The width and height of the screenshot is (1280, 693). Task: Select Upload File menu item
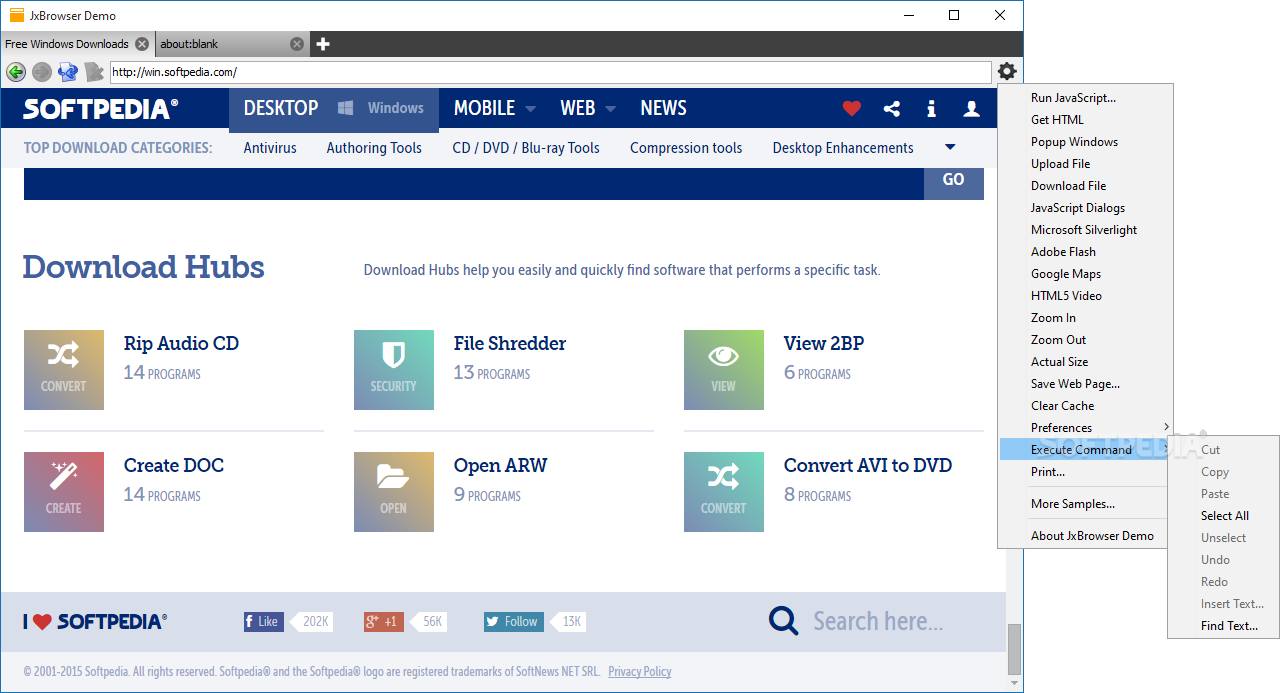pos(1060,164)
